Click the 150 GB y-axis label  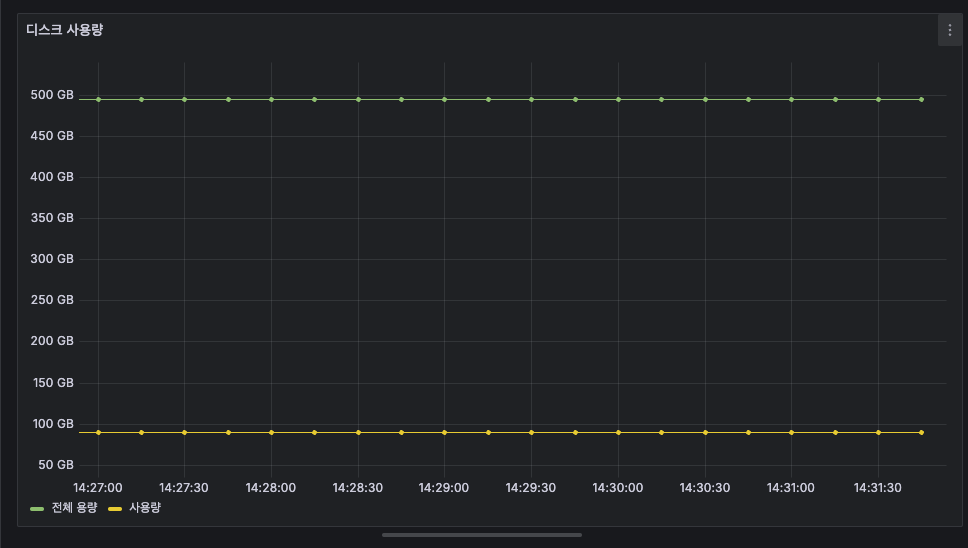pyautogui.click(x=53, y=383)
